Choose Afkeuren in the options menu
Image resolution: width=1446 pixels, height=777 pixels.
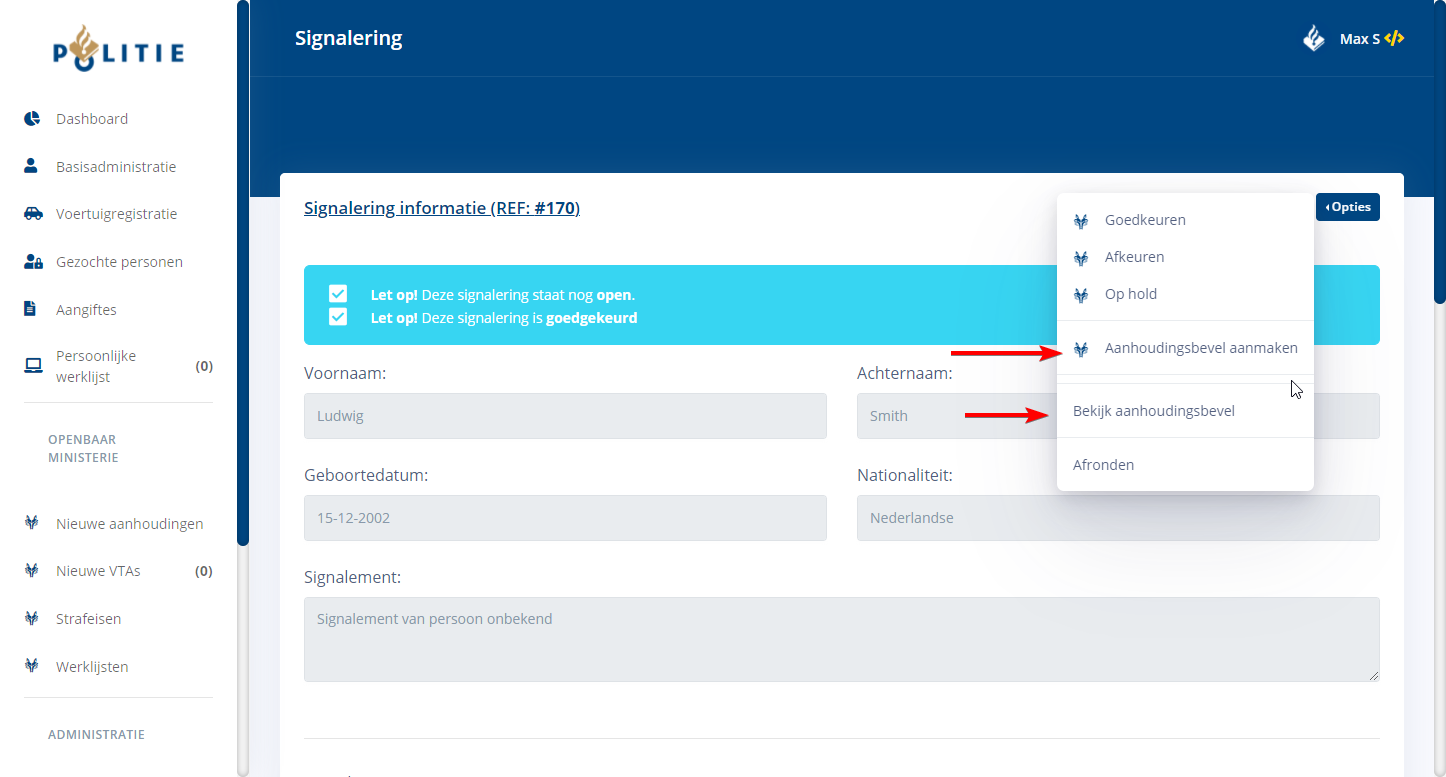(1134, 257)
